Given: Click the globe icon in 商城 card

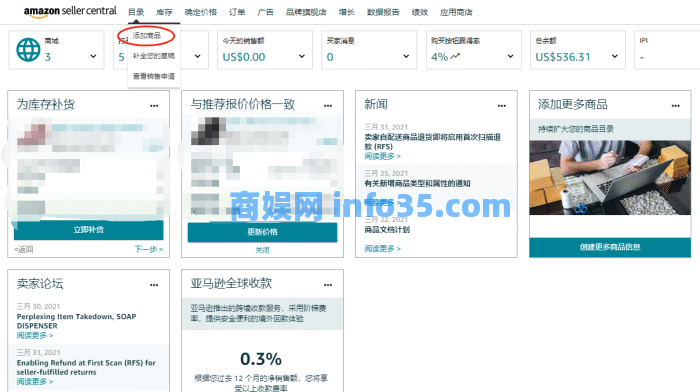Looking at the screenshot, I should [28, 50].
